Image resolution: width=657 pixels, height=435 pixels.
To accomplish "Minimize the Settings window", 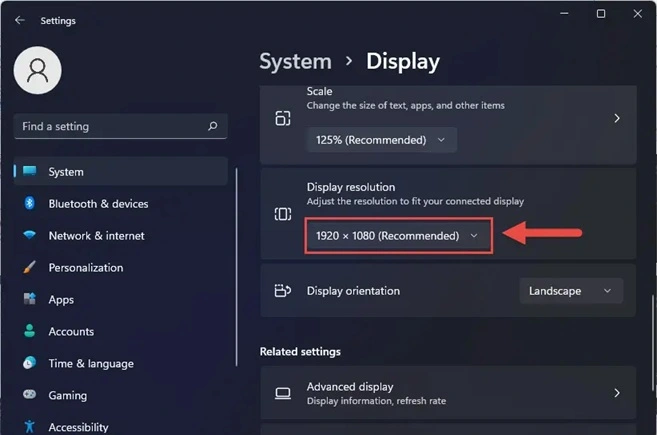I will pyautogui.click(x=564, y=14).
